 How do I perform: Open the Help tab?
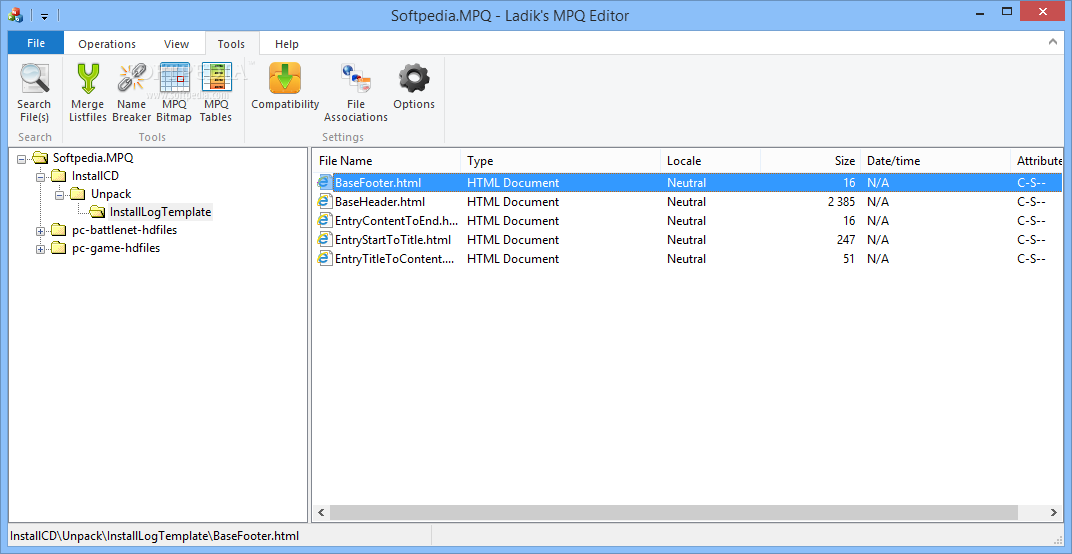(x=286, y=44)
